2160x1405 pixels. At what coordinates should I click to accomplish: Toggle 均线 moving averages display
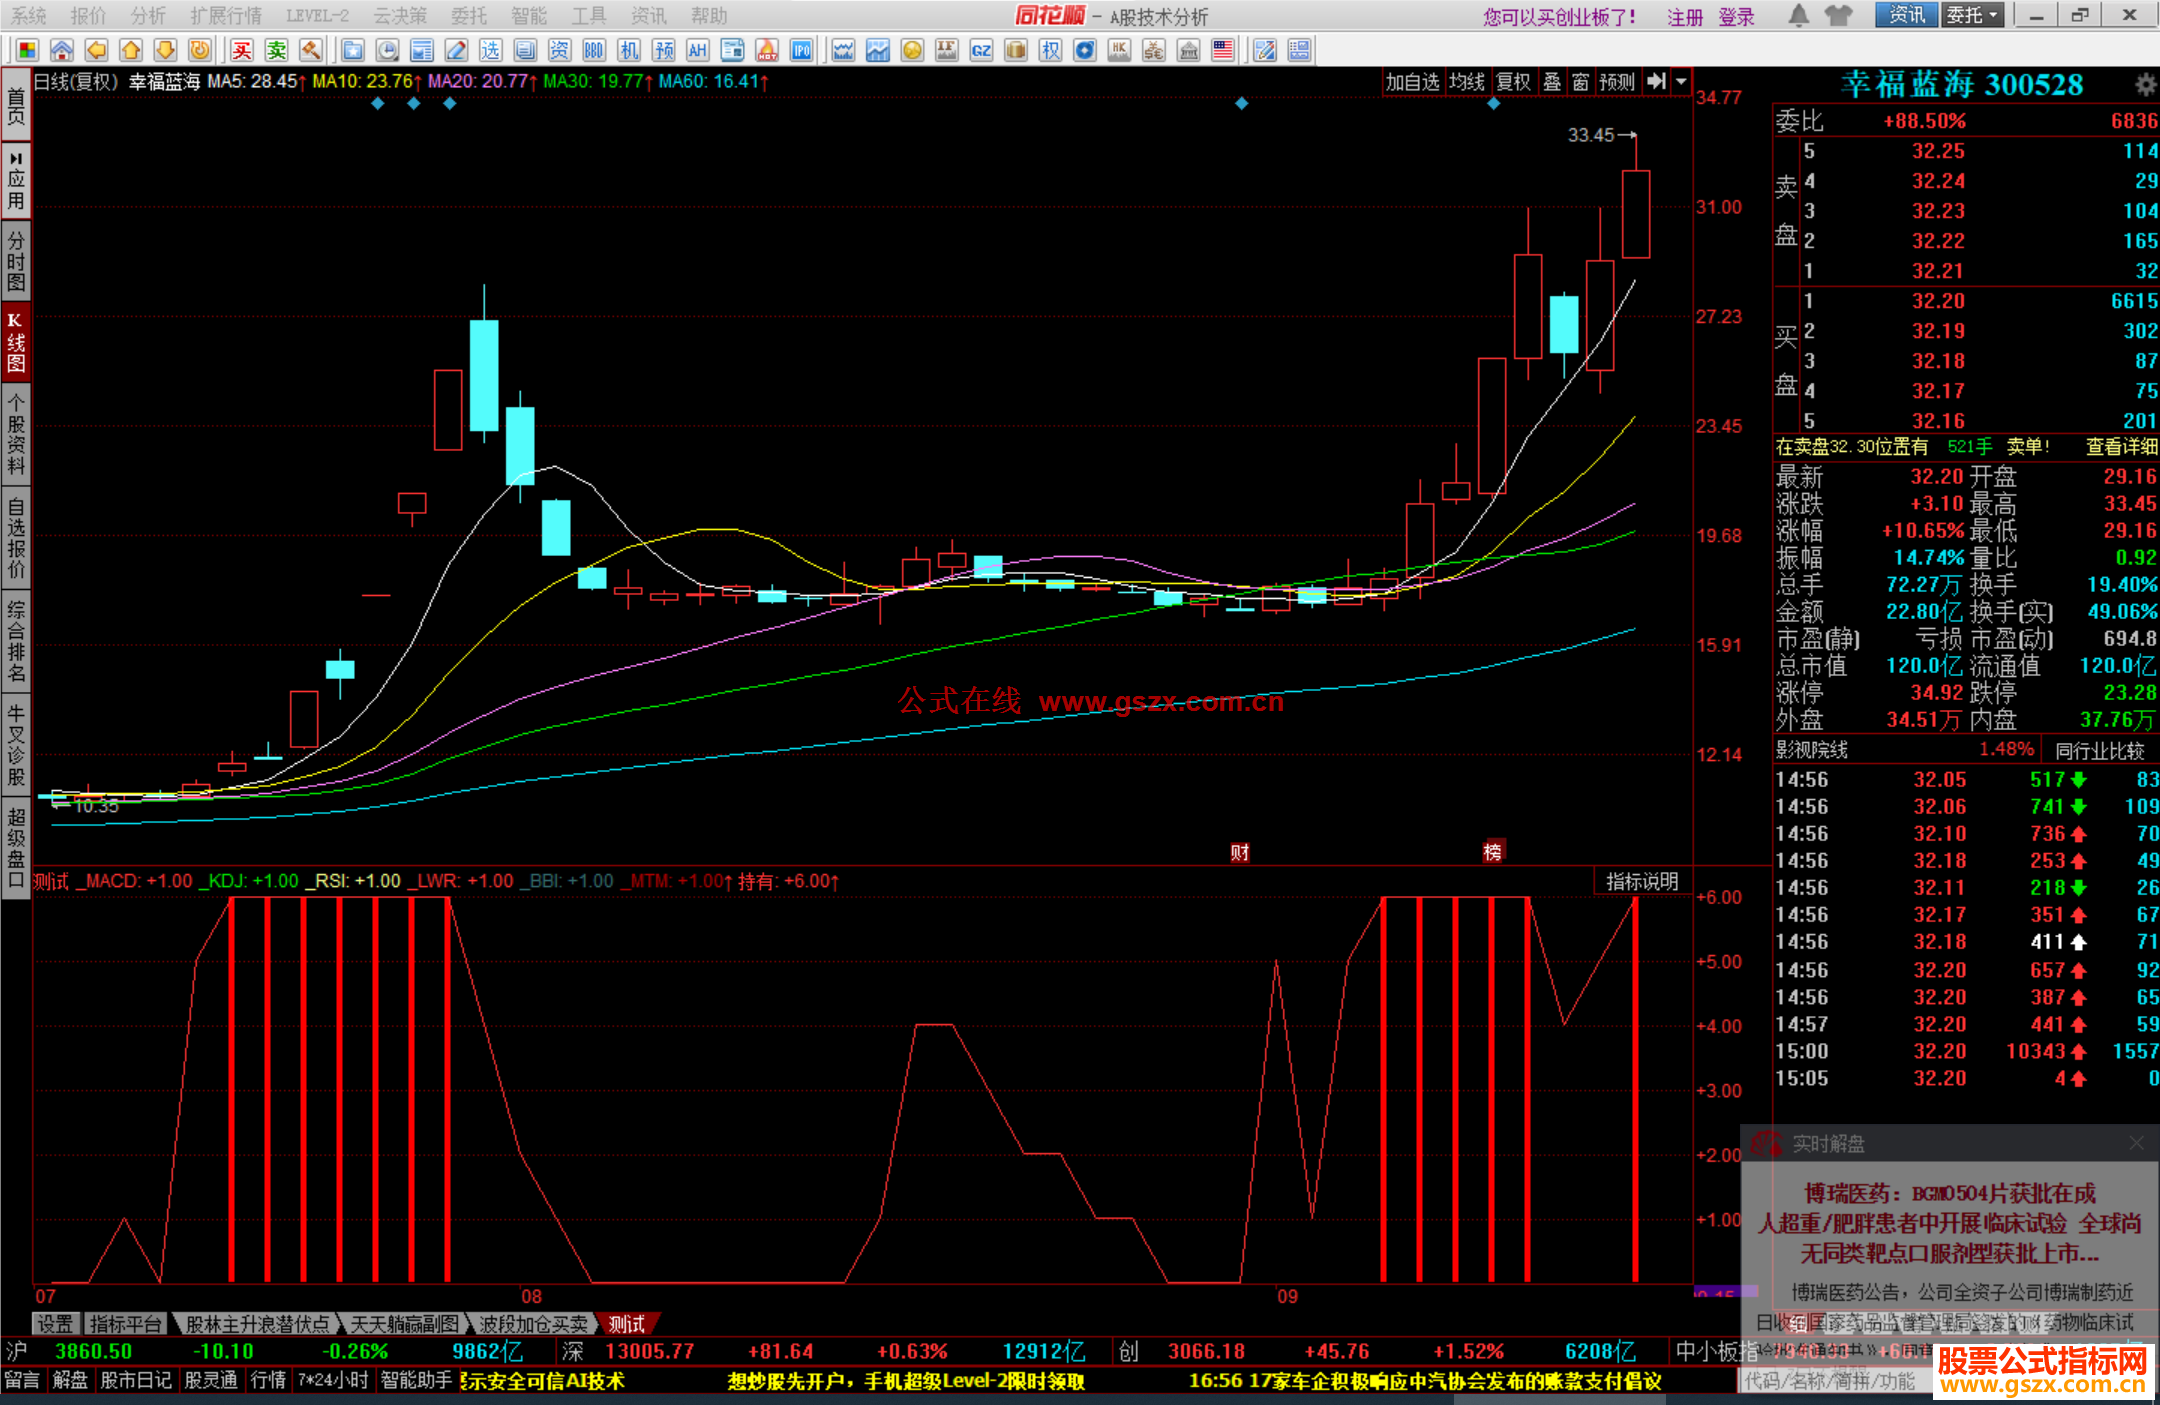[x=1467, y=82]
